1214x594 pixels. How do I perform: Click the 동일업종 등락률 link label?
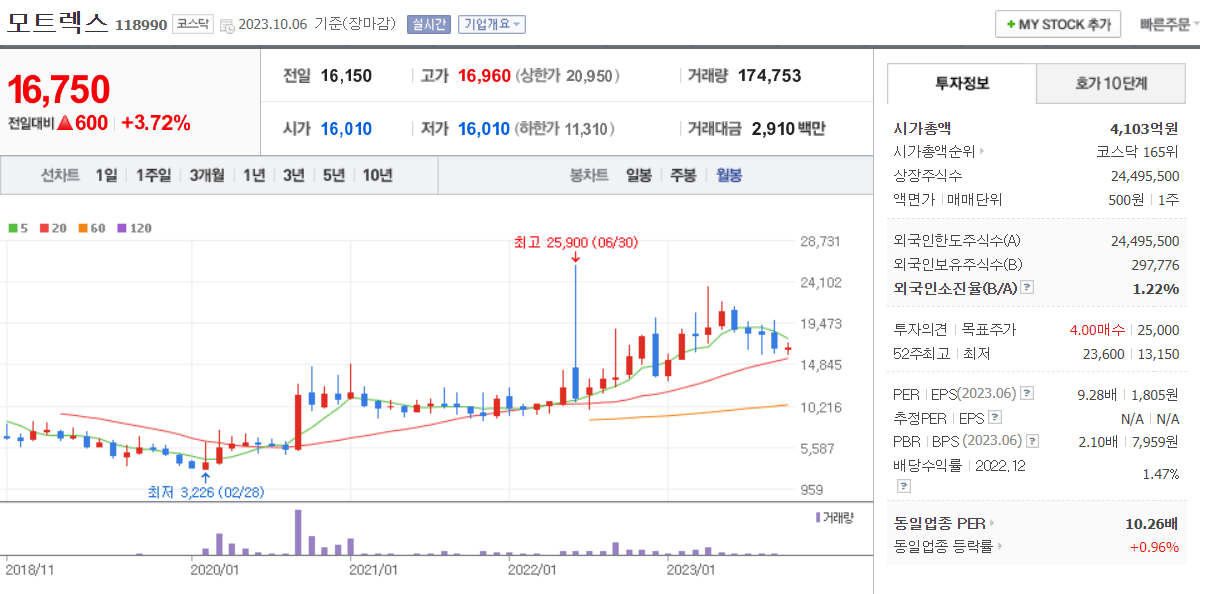tap(943, 547)
